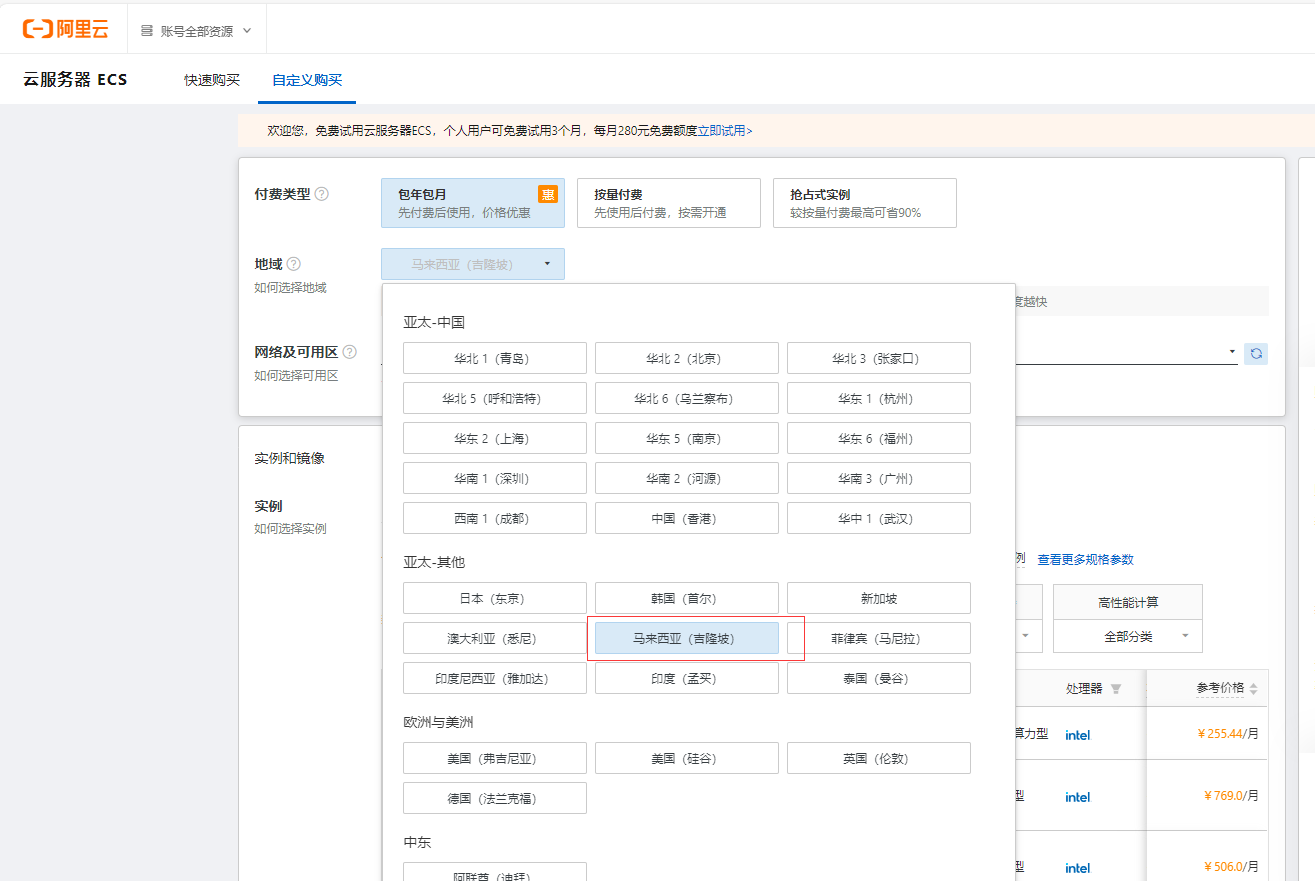Choose region 华南 3（广州）

pyautogui.click(x=879, y=478)
